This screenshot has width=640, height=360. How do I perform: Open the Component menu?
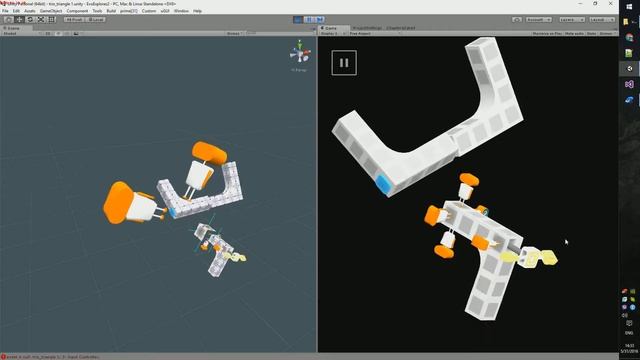[77, 11]
